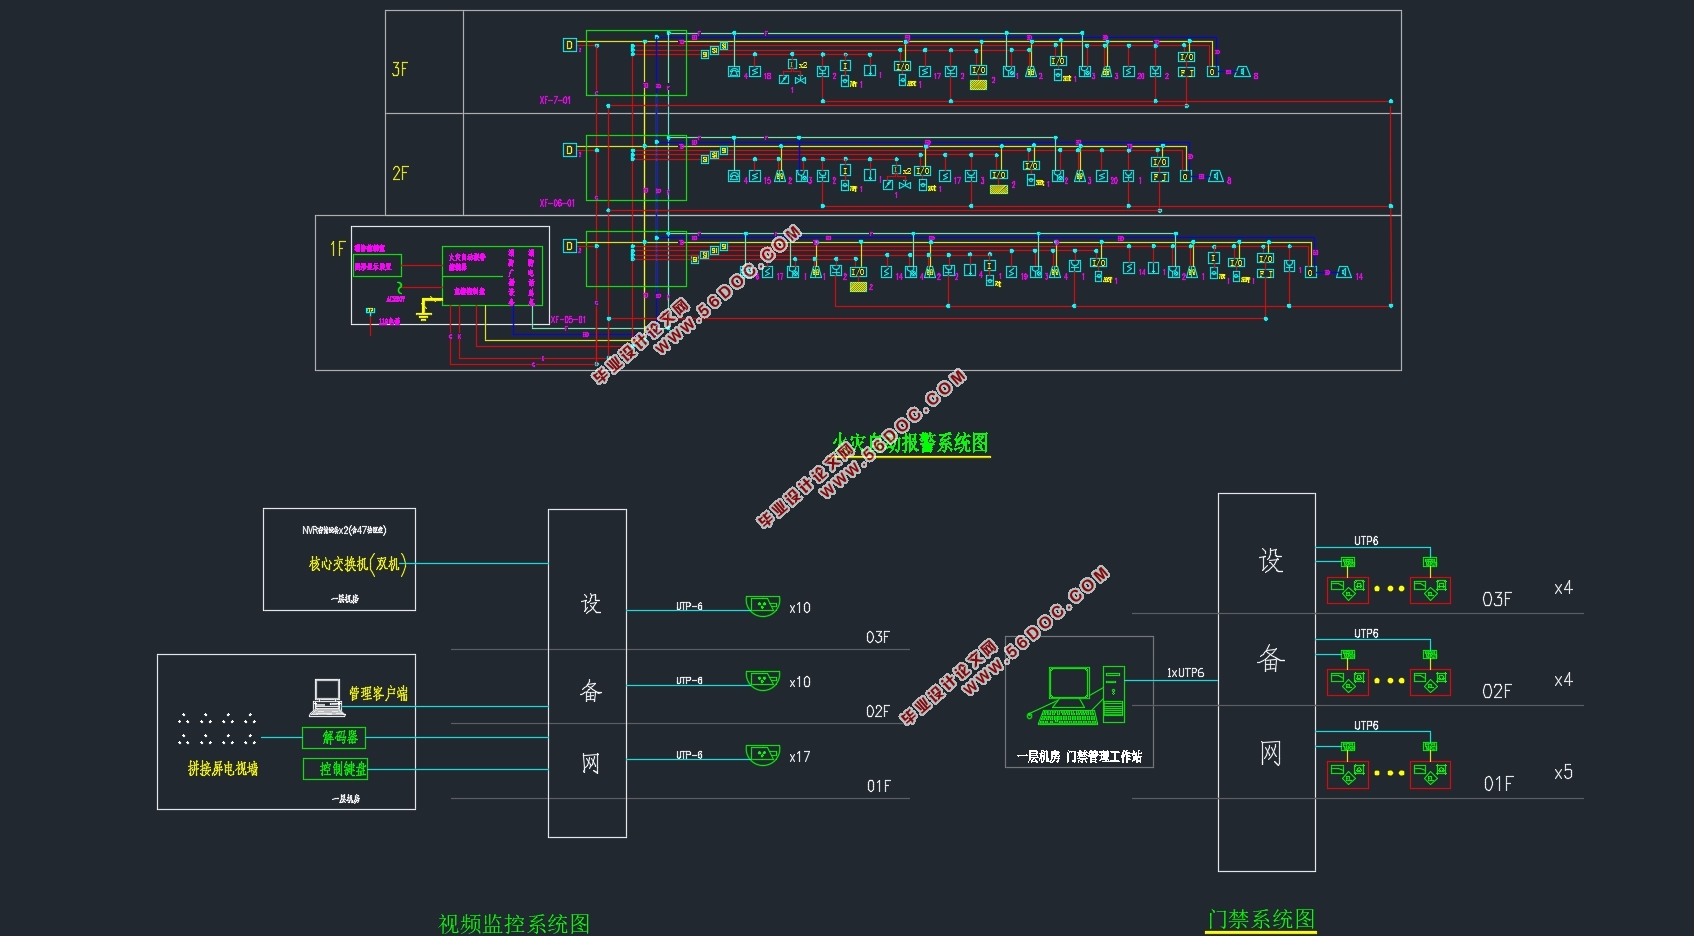Click the dome camera icon on row 02F
Image resolution: width=1694 pixels, height=936 pixels.
763,680
